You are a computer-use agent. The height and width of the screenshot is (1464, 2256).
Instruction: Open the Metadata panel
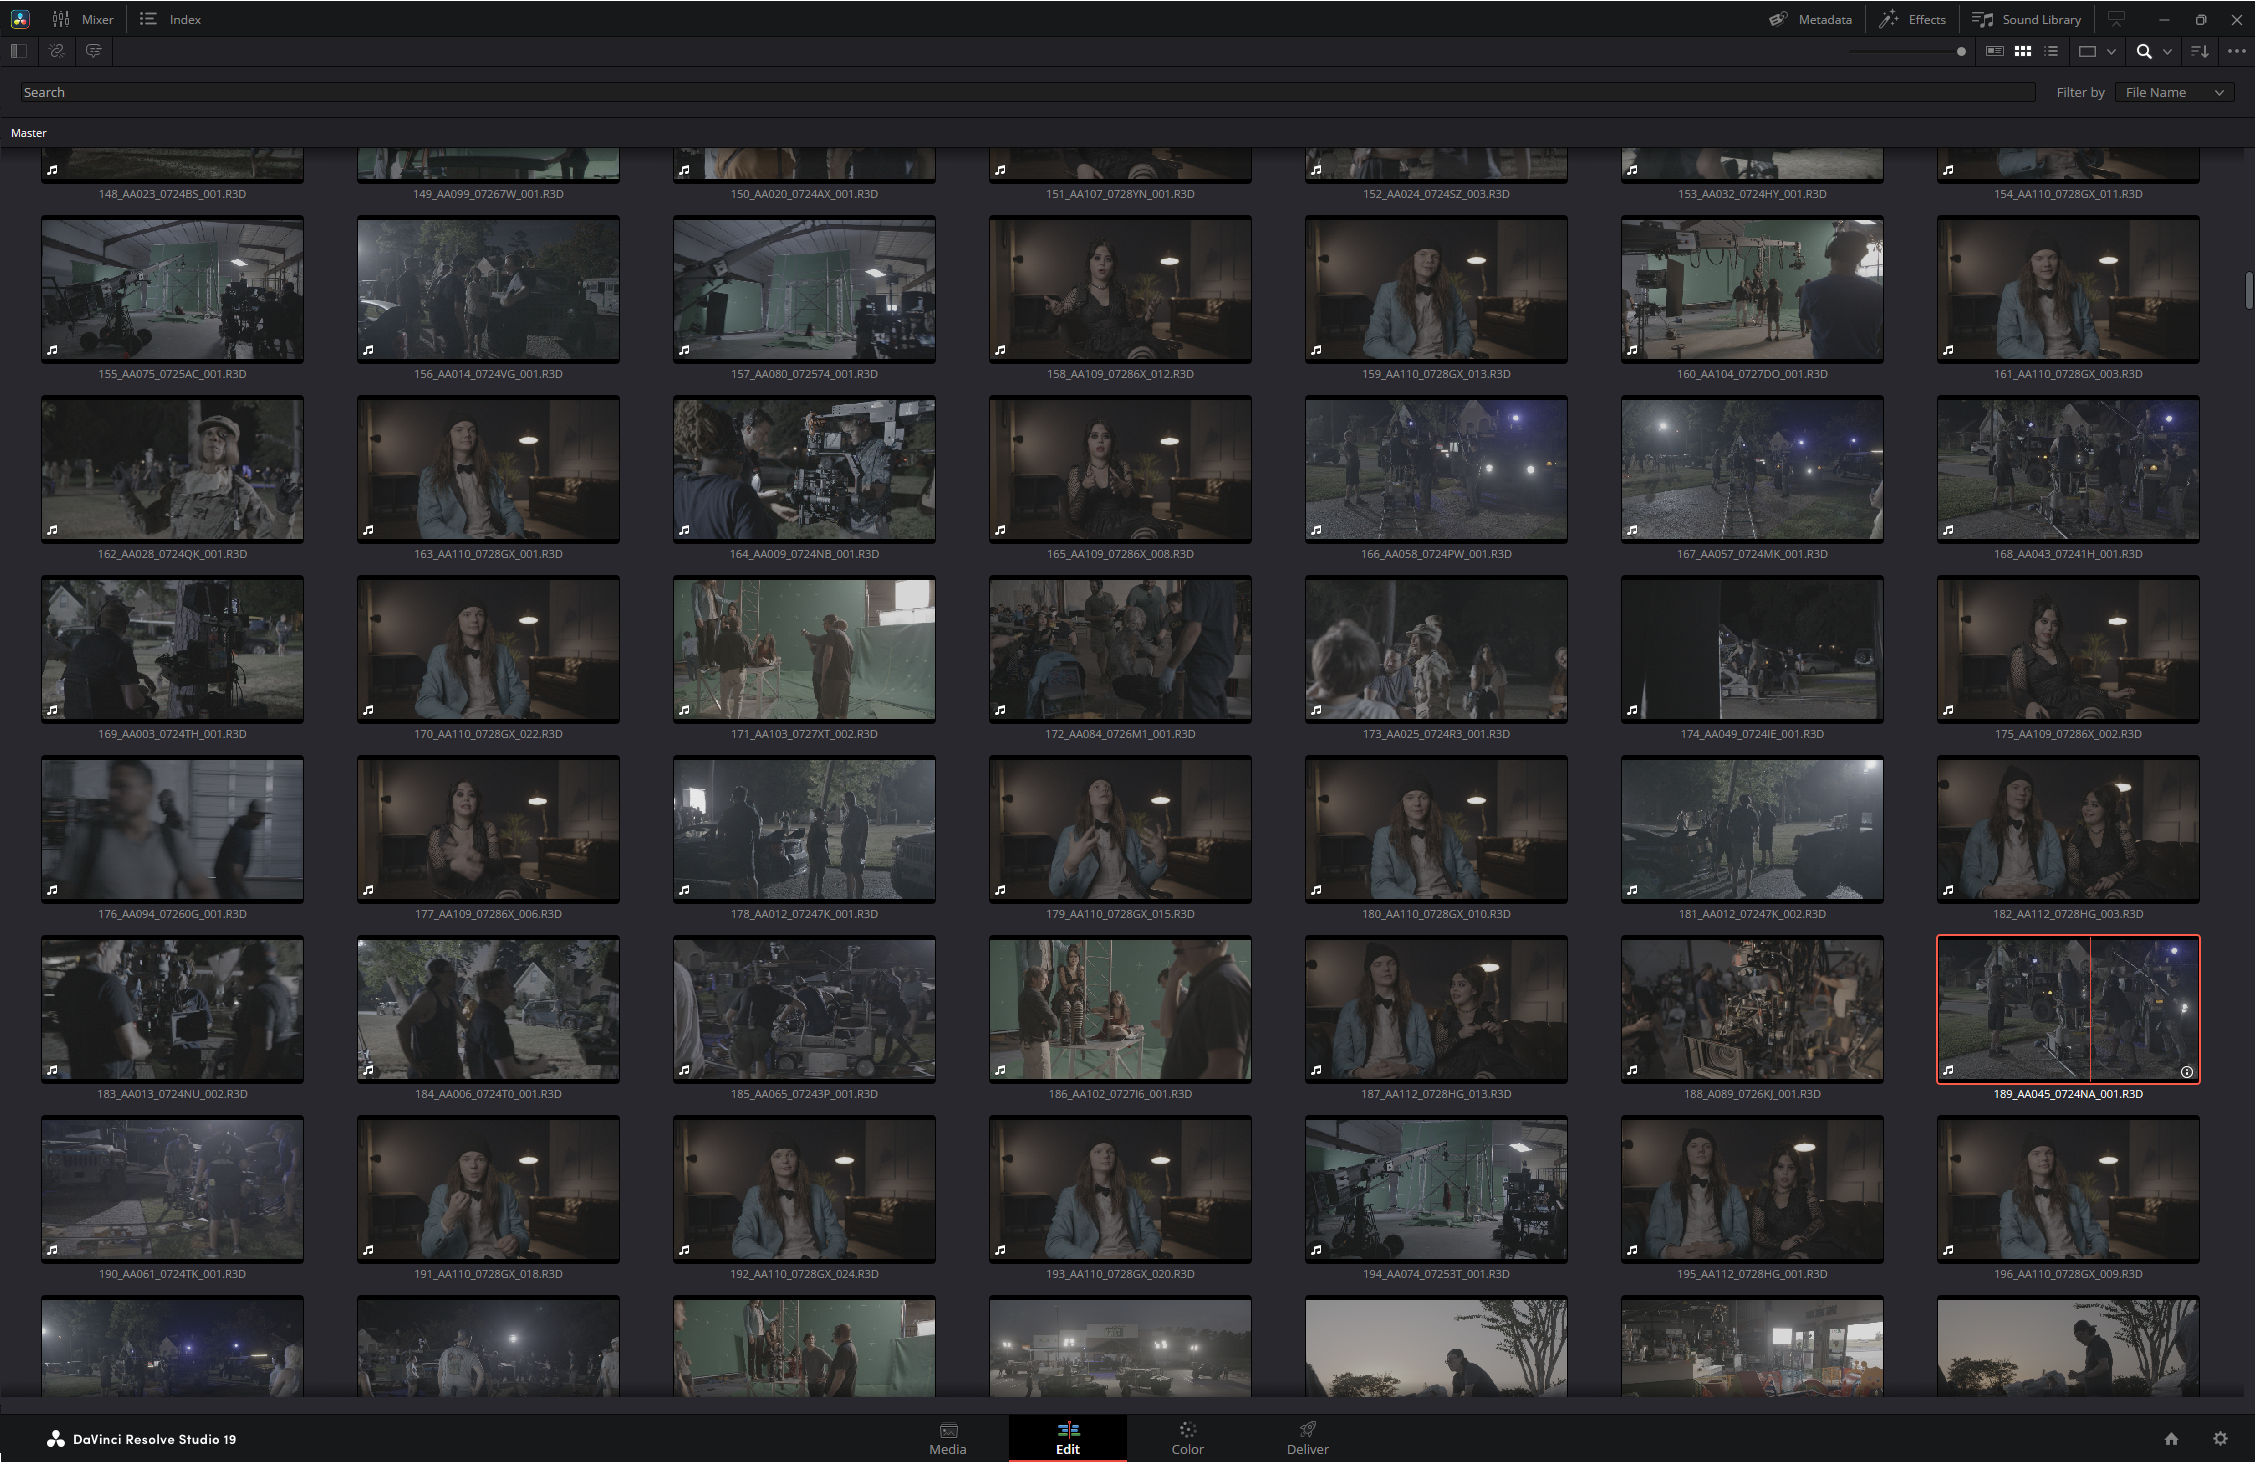[1810, 19]
